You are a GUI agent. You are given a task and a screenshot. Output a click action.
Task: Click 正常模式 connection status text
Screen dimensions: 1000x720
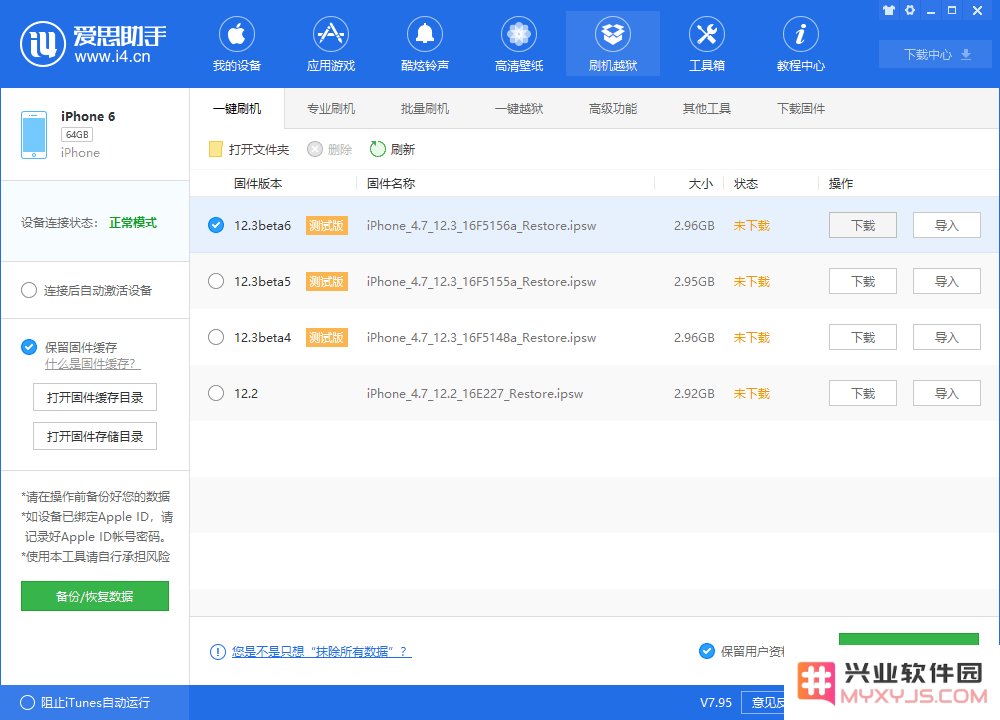click(133, 223)
